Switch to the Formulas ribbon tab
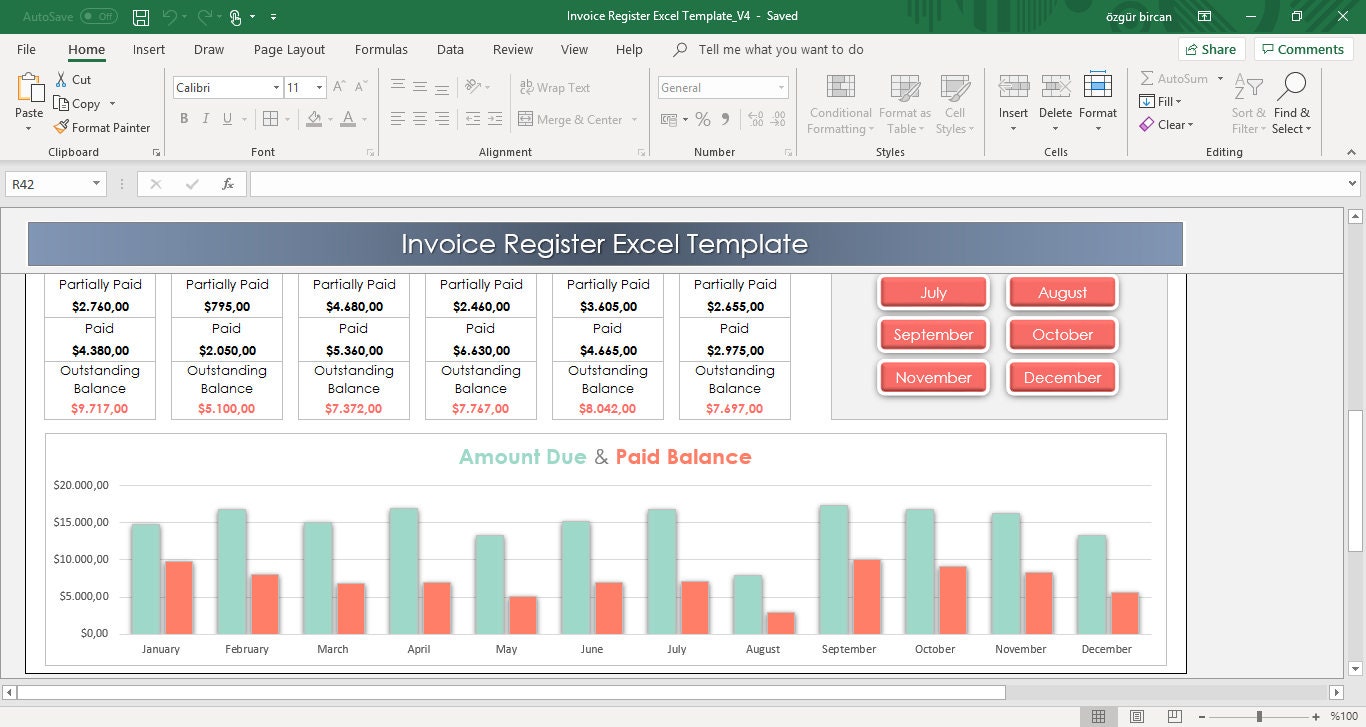Viewport: 1366px width, 727px height. [381, 49]
